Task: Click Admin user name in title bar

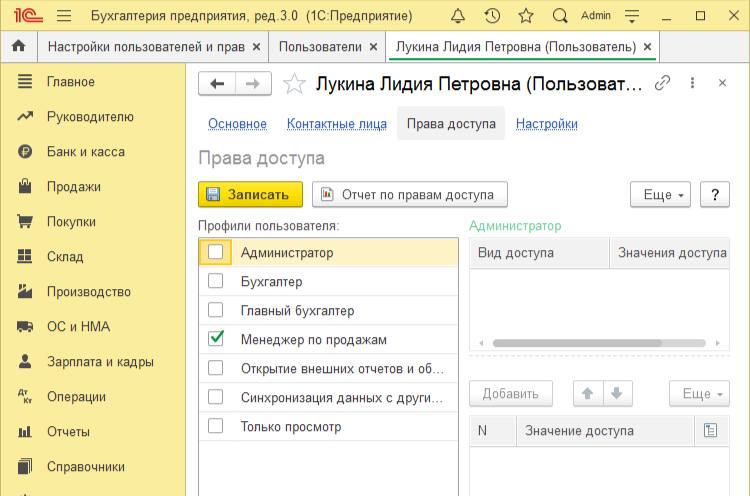Action: point(596,16)
